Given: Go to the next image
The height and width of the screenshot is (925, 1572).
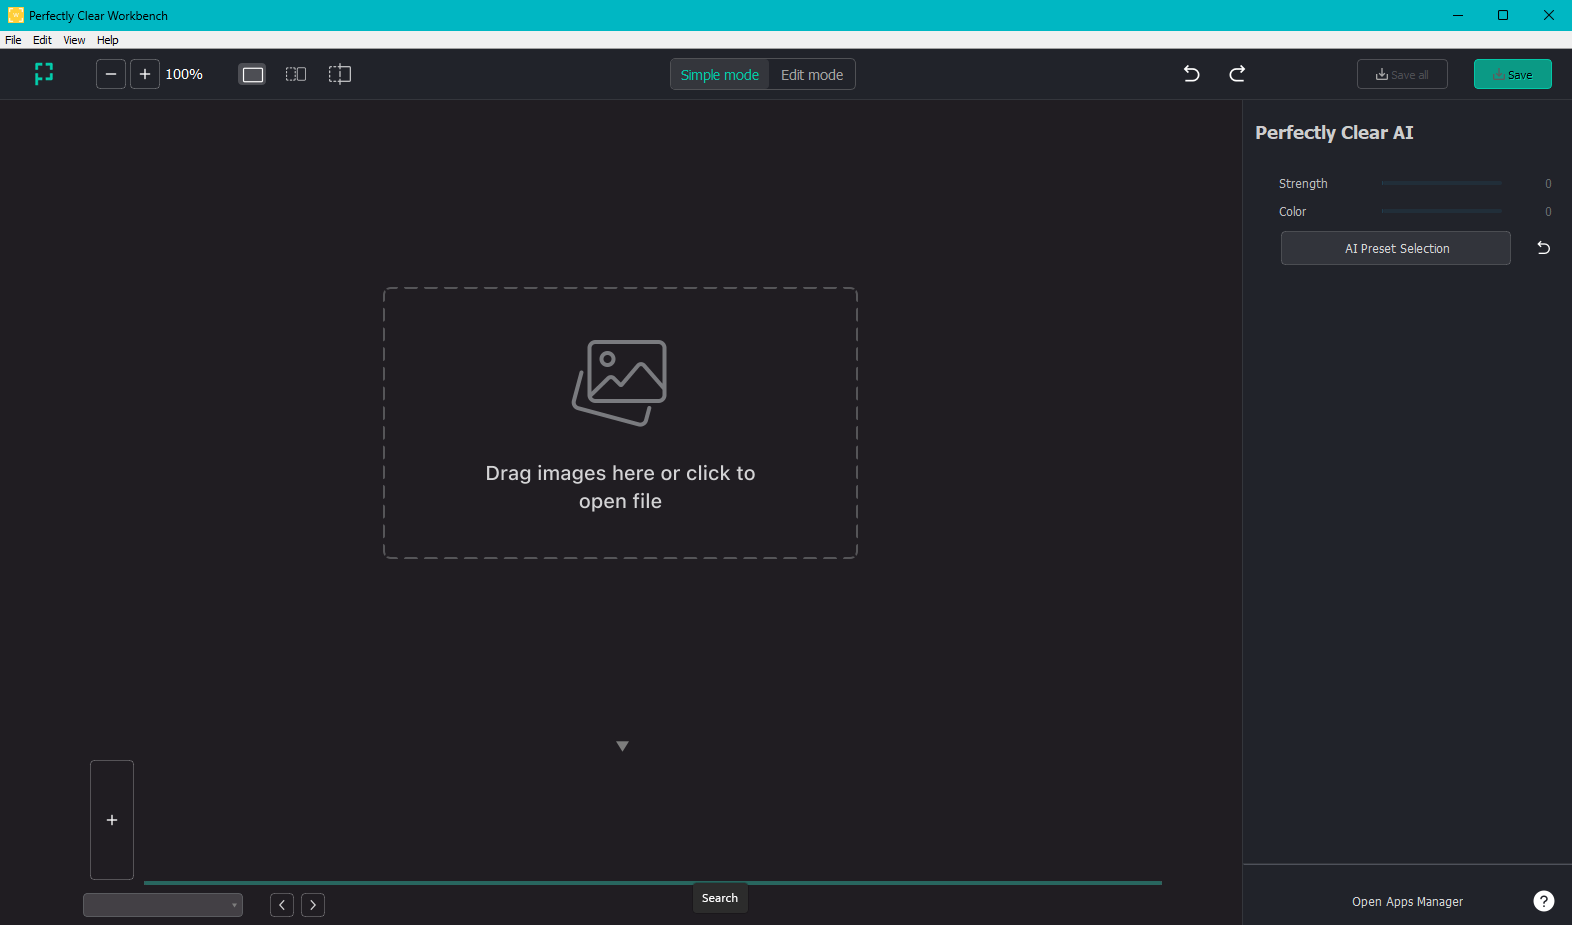Looking at the screenshot, I should tap(313, 905).
